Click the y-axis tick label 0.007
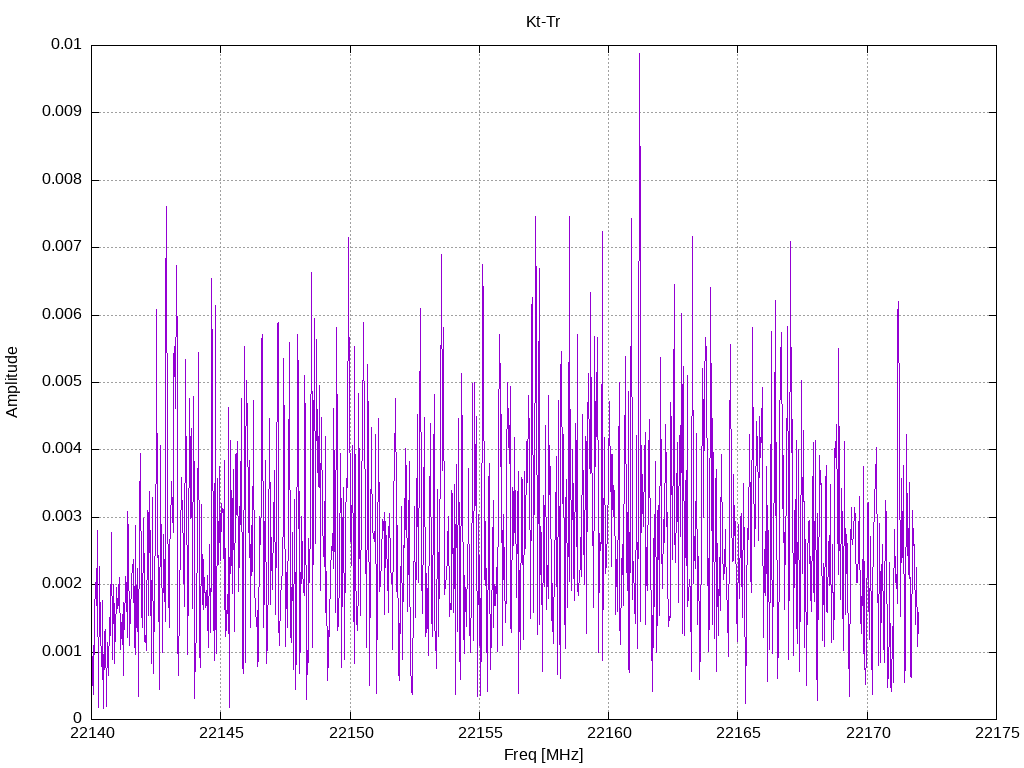Screen dimensions: 1024x768 pos(61,247)
